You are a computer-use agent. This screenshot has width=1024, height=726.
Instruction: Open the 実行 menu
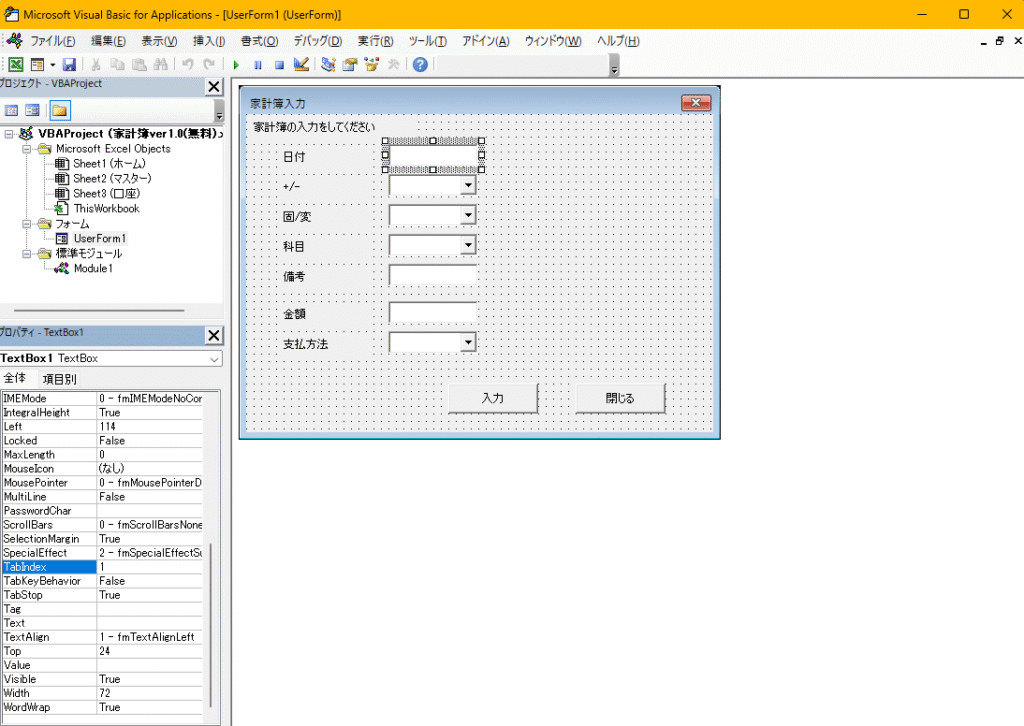(376, 41)
